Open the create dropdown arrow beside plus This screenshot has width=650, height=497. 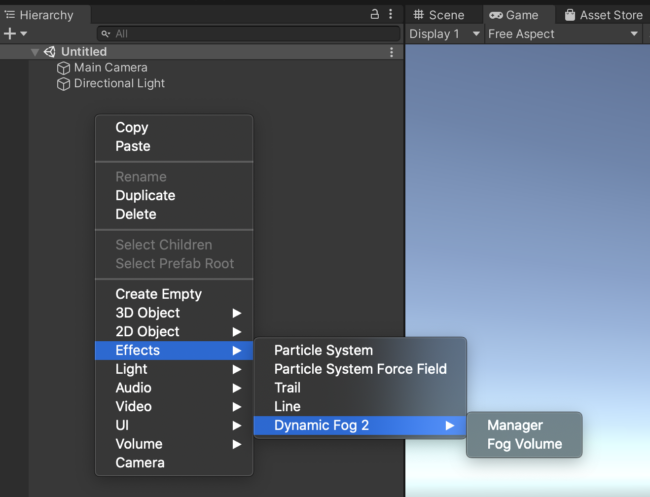(x=24, y=34)
